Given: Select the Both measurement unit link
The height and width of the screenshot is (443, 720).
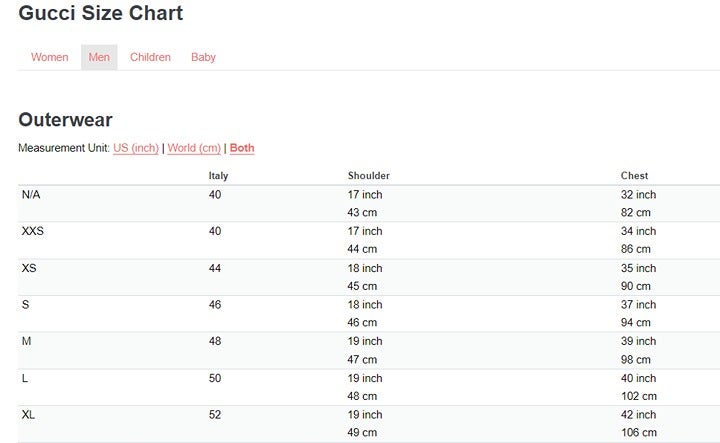Looking at the screenshot, I should point(242,148).
